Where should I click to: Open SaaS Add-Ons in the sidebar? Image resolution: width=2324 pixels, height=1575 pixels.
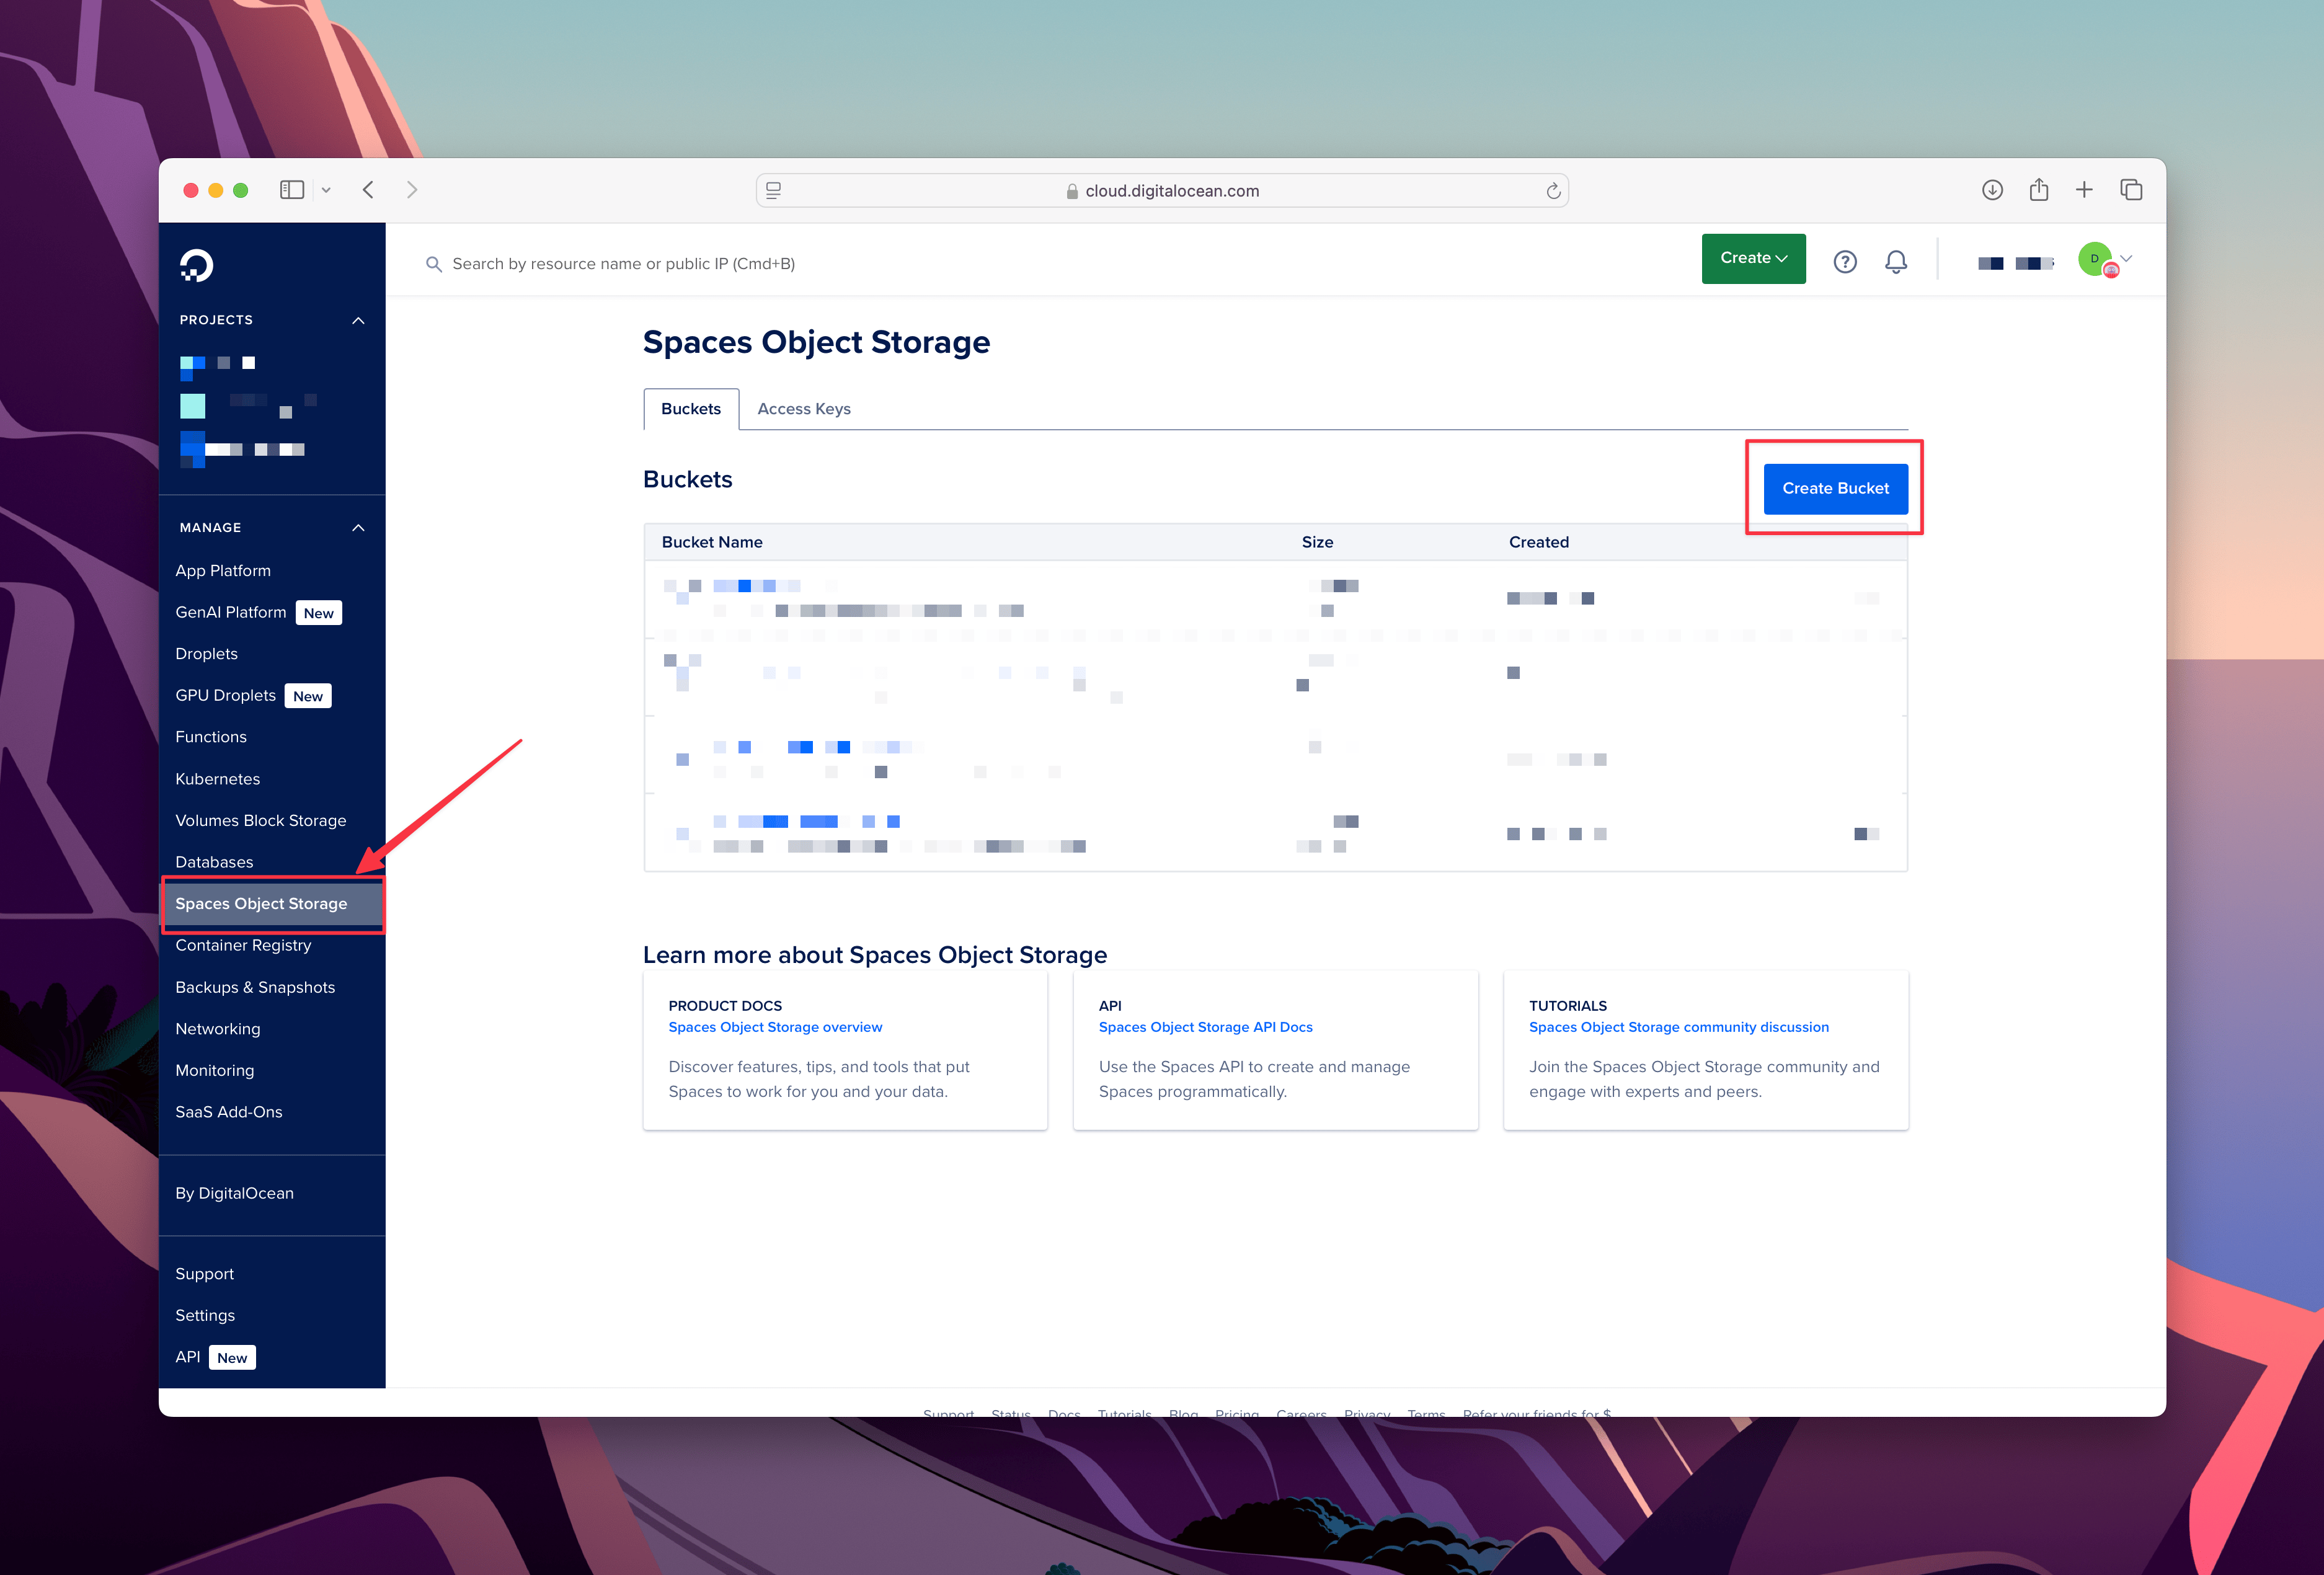coord(229,1112)
